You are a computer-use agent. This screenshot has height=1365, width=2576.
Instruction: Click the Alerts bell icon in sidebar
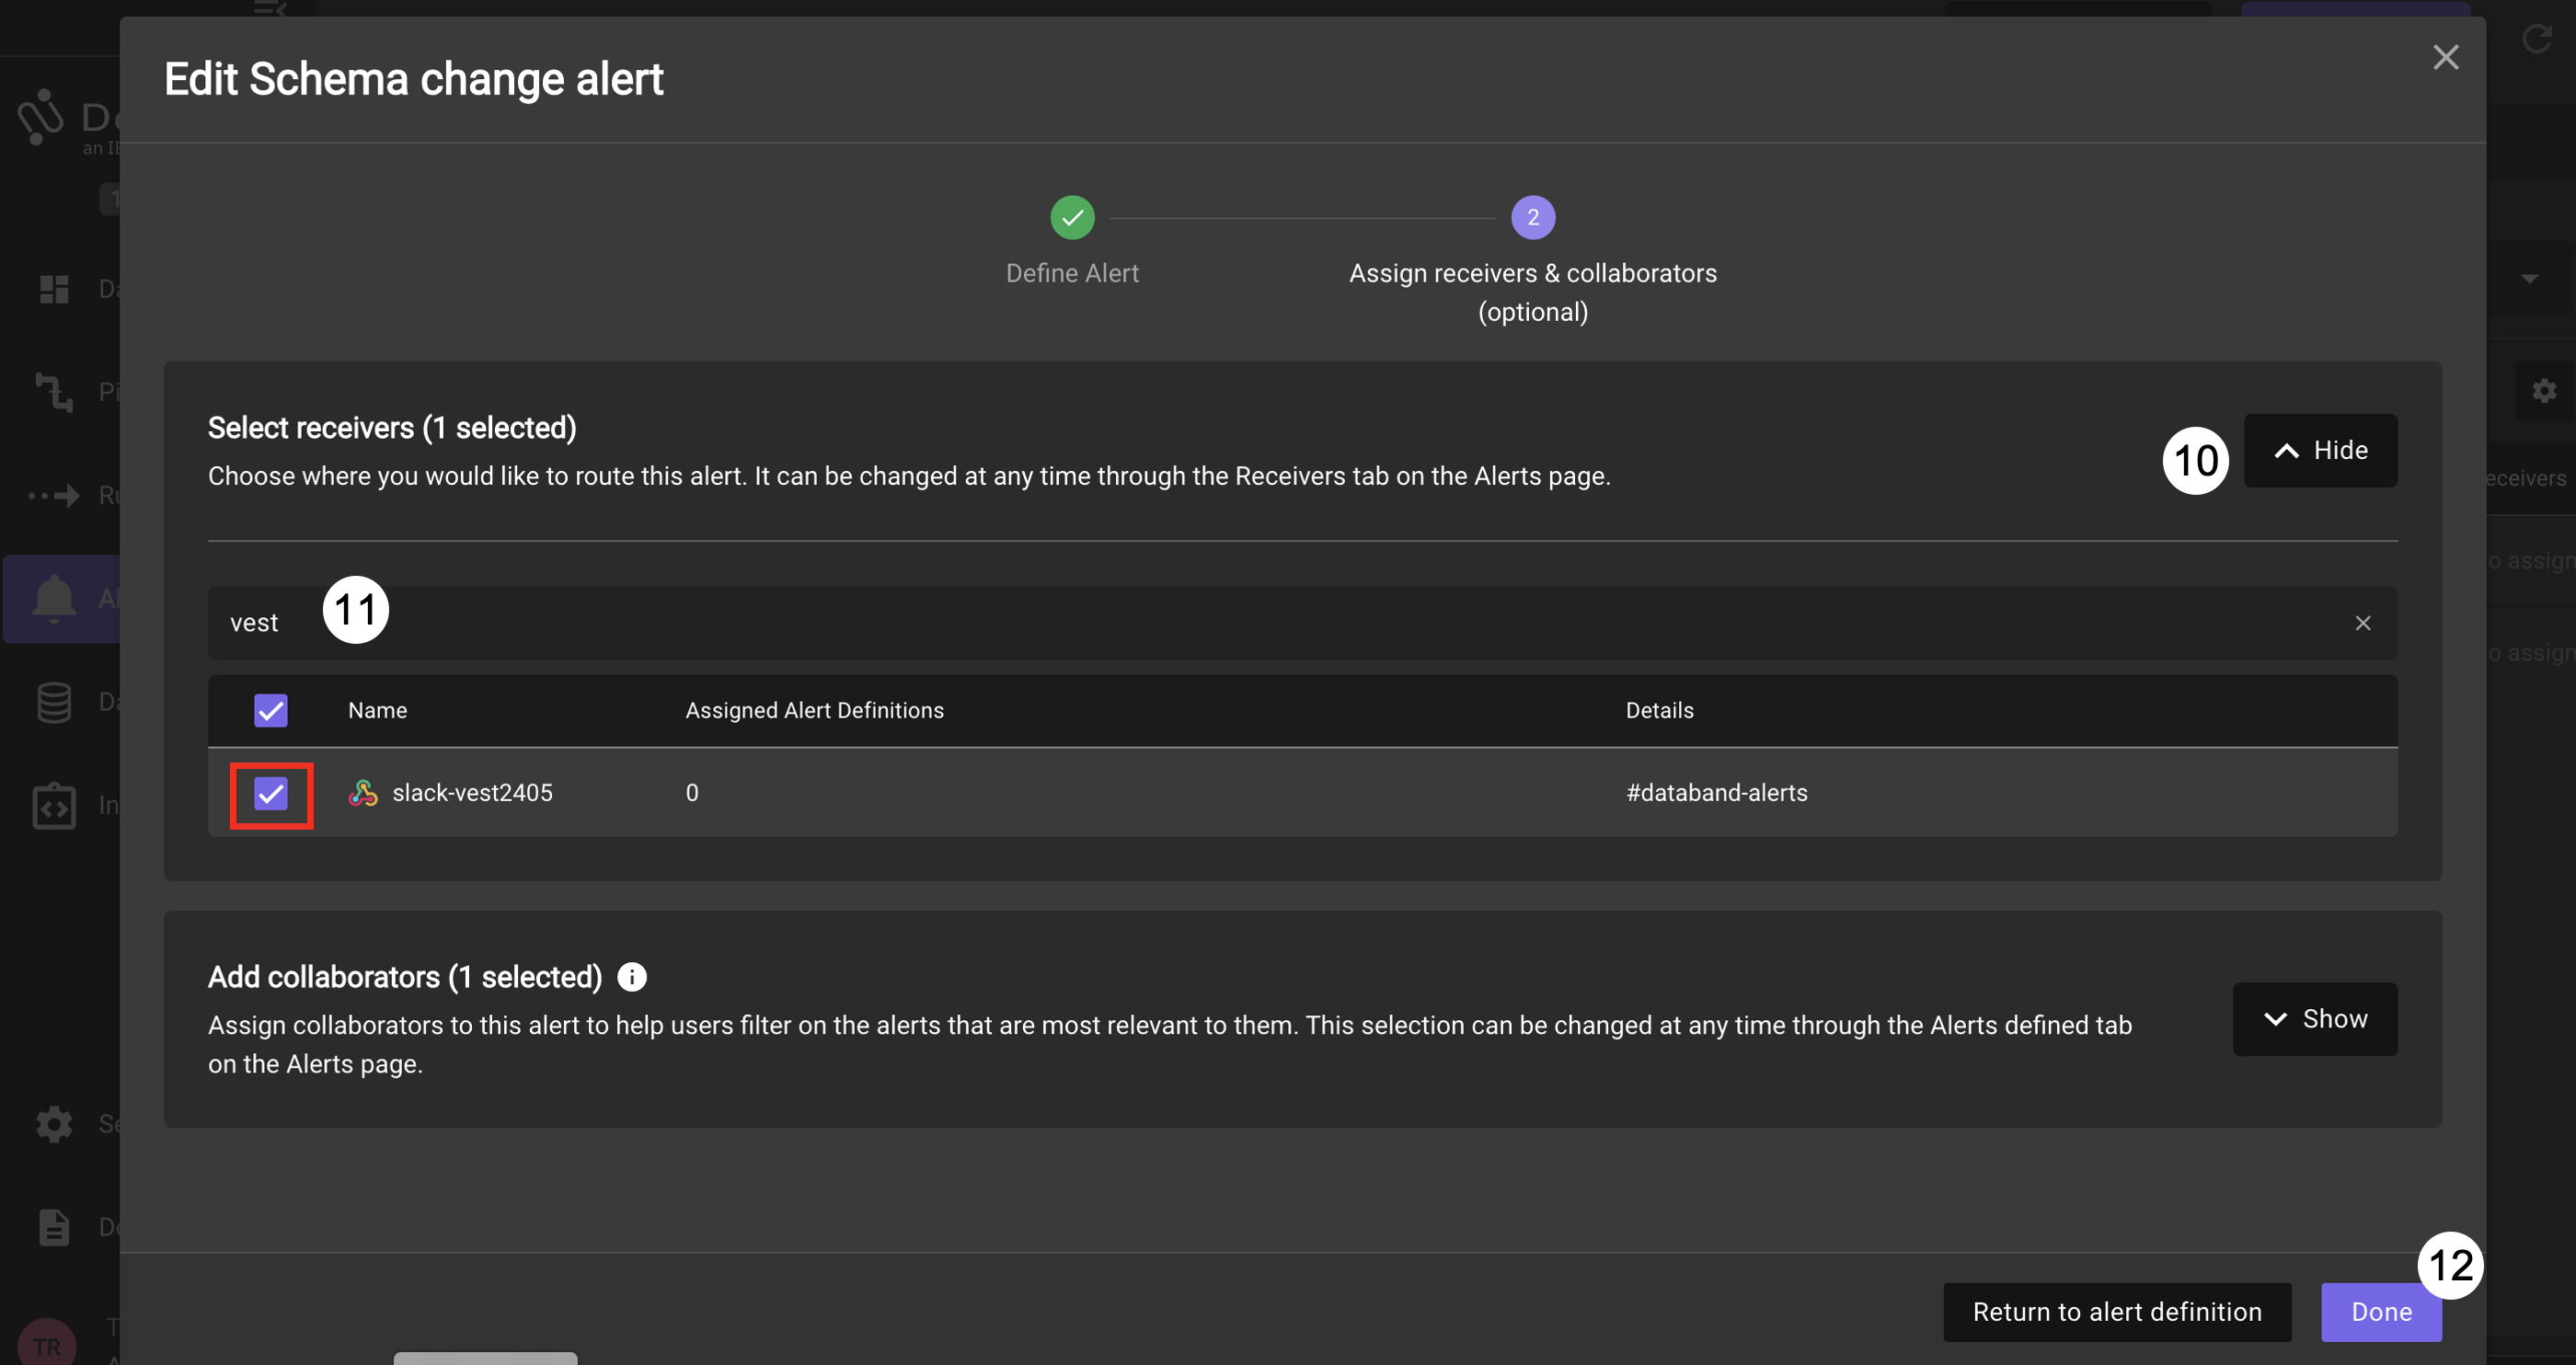pos(54,598)
